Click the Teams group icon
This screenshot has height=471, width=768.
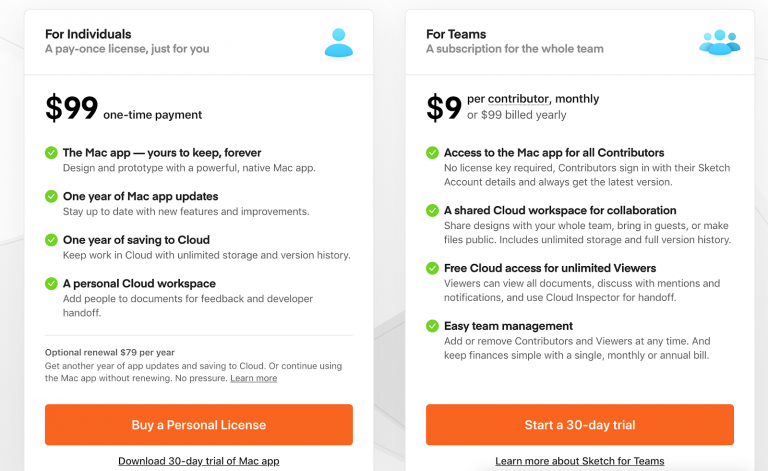(x=719, y=42)
